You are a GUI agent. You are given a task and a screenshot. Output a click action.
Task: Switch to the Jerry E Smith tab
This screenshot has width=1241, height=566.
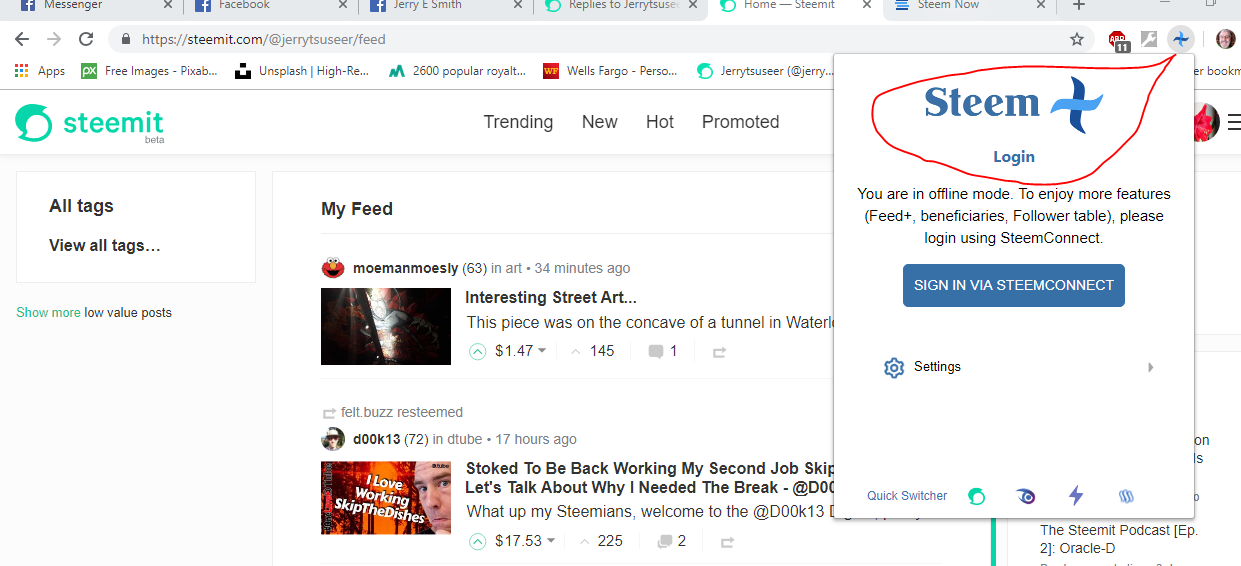(444, 7)
